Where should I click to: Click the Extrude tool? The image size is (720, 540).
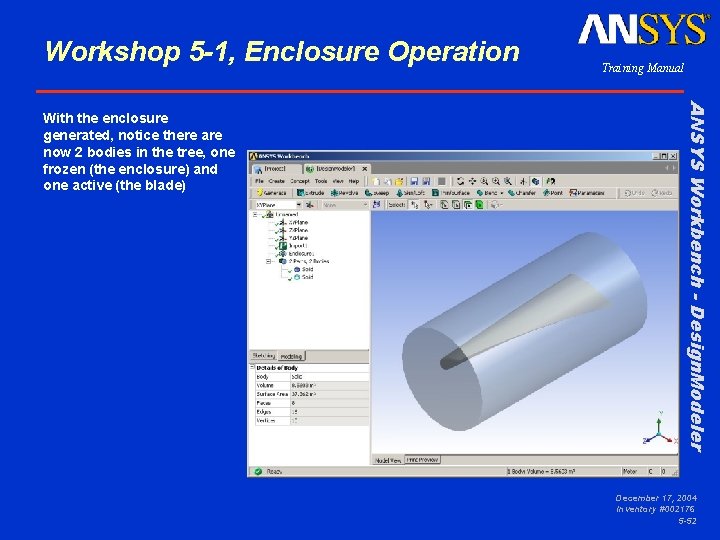tap(311, 193)
